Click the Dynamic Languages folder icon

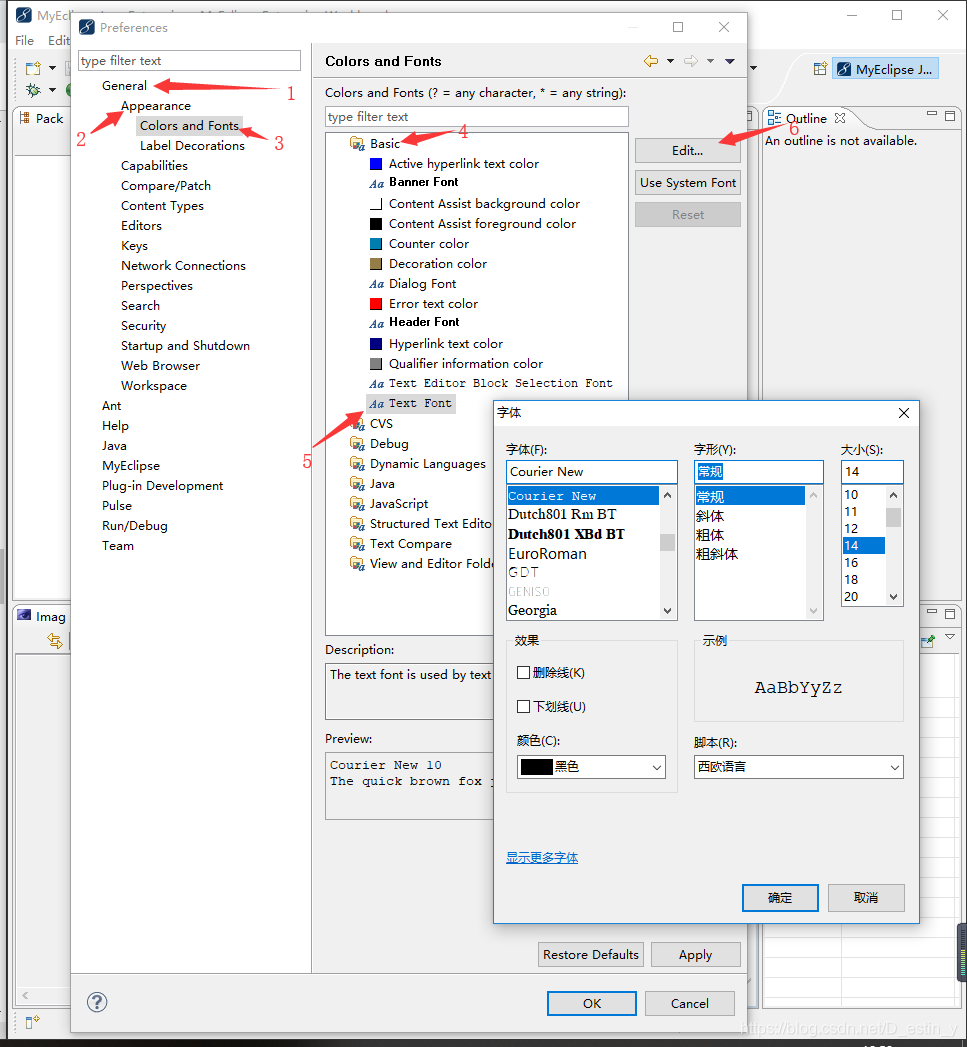tap(357, 464)
